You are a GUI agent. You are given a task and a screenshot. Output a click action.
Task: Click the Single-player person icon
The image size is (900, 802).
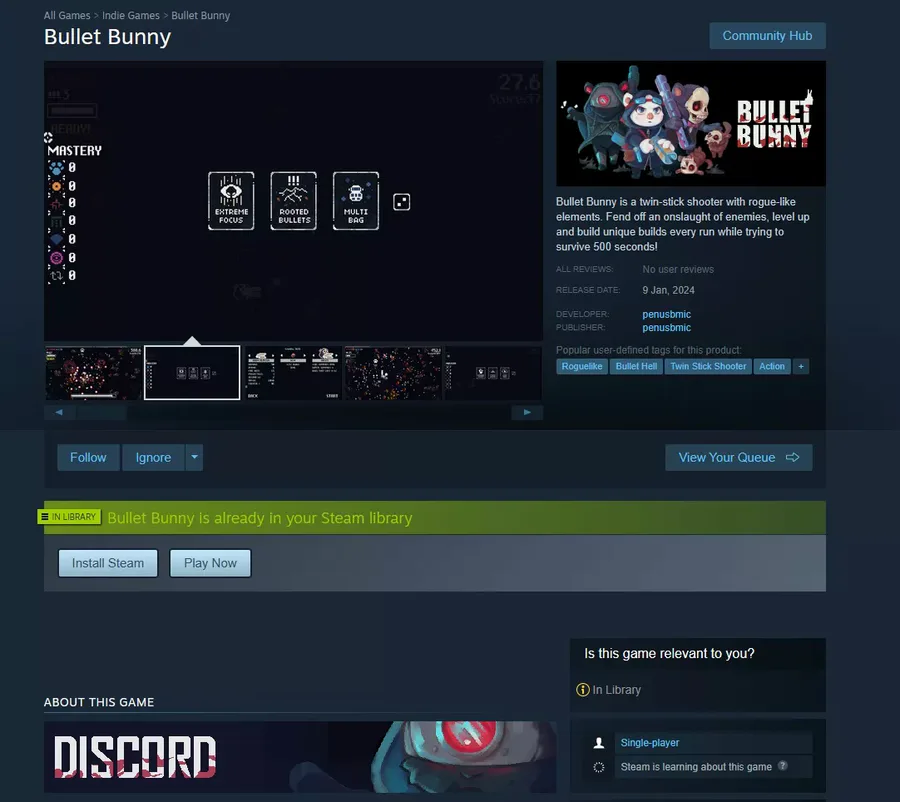click(599, 743)
